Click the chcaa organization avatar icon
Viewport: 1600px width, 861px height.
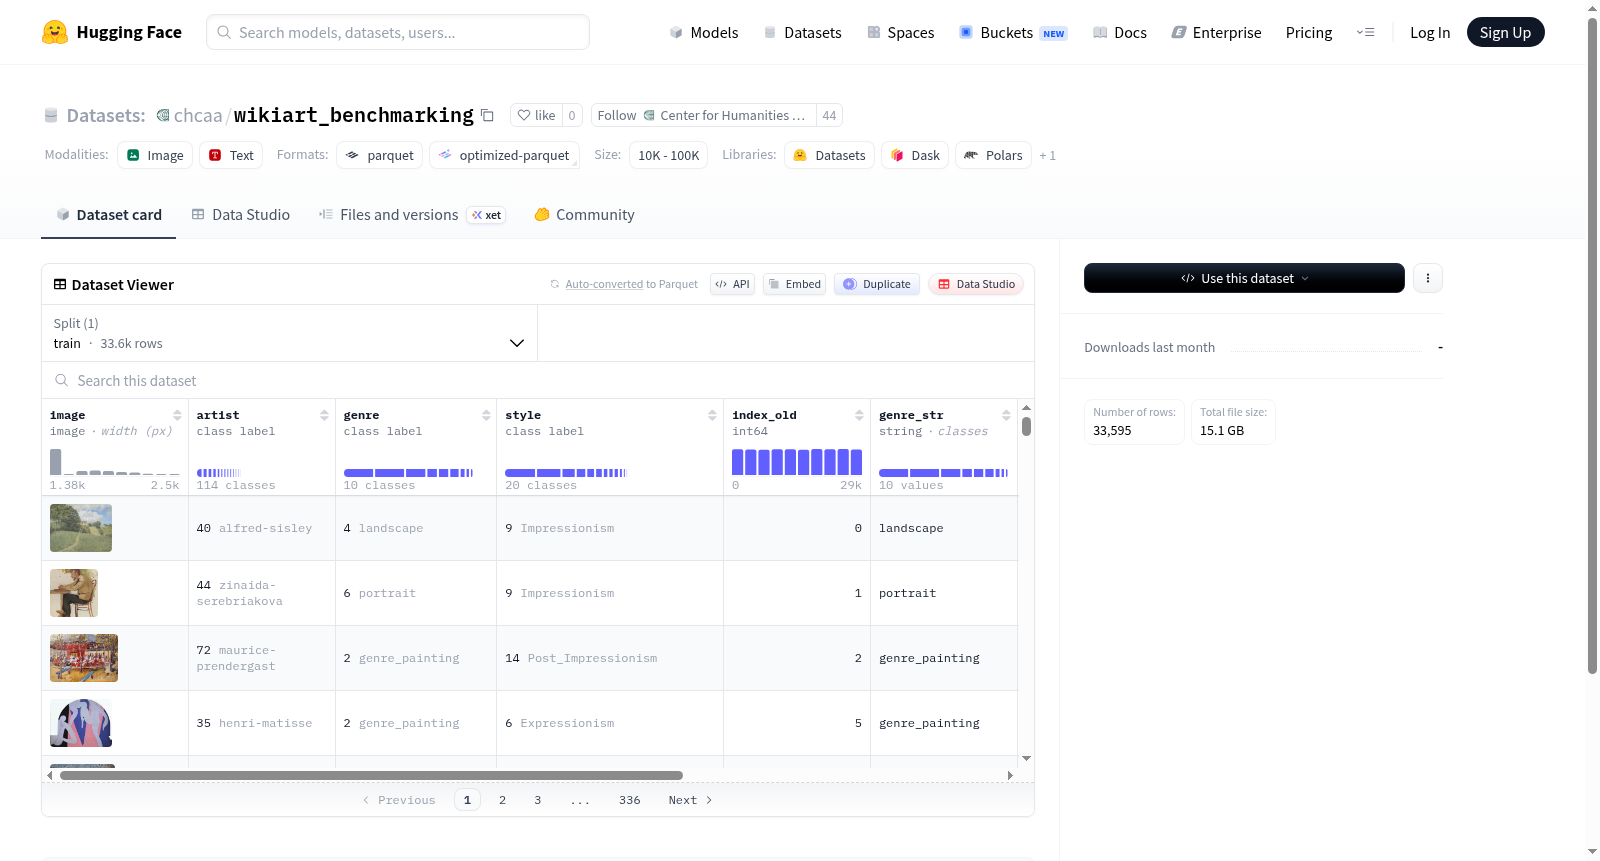[x=163, y=115]
